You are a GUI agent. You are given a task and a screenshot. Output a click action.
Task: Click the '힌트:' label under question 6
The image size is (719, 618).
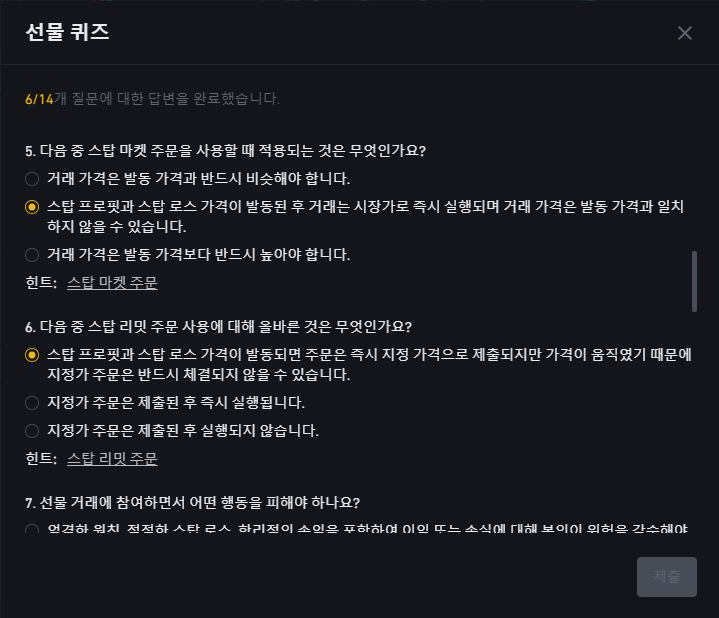tap(41, 458)
